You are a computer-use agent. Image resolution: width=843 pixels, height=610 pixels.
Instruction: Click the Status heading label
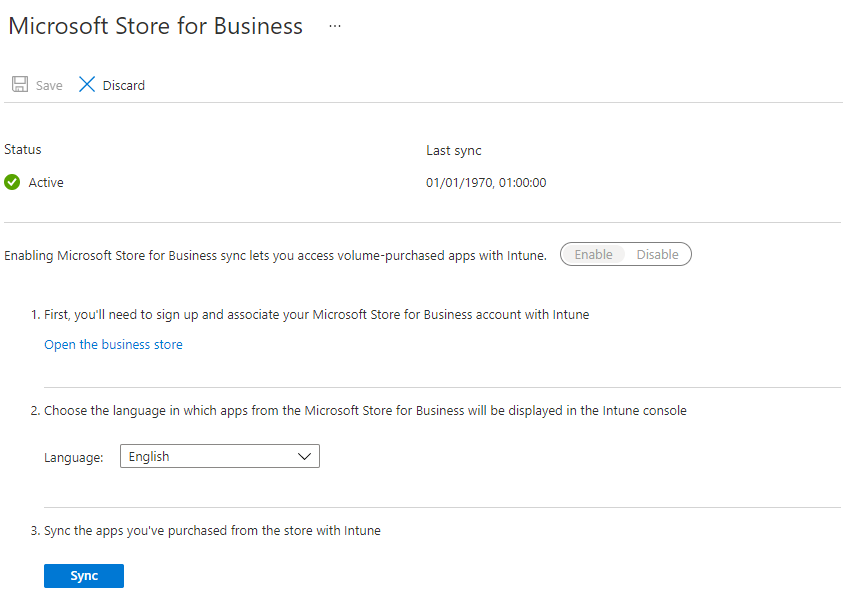pyautogui.click(x=23, y=149)
